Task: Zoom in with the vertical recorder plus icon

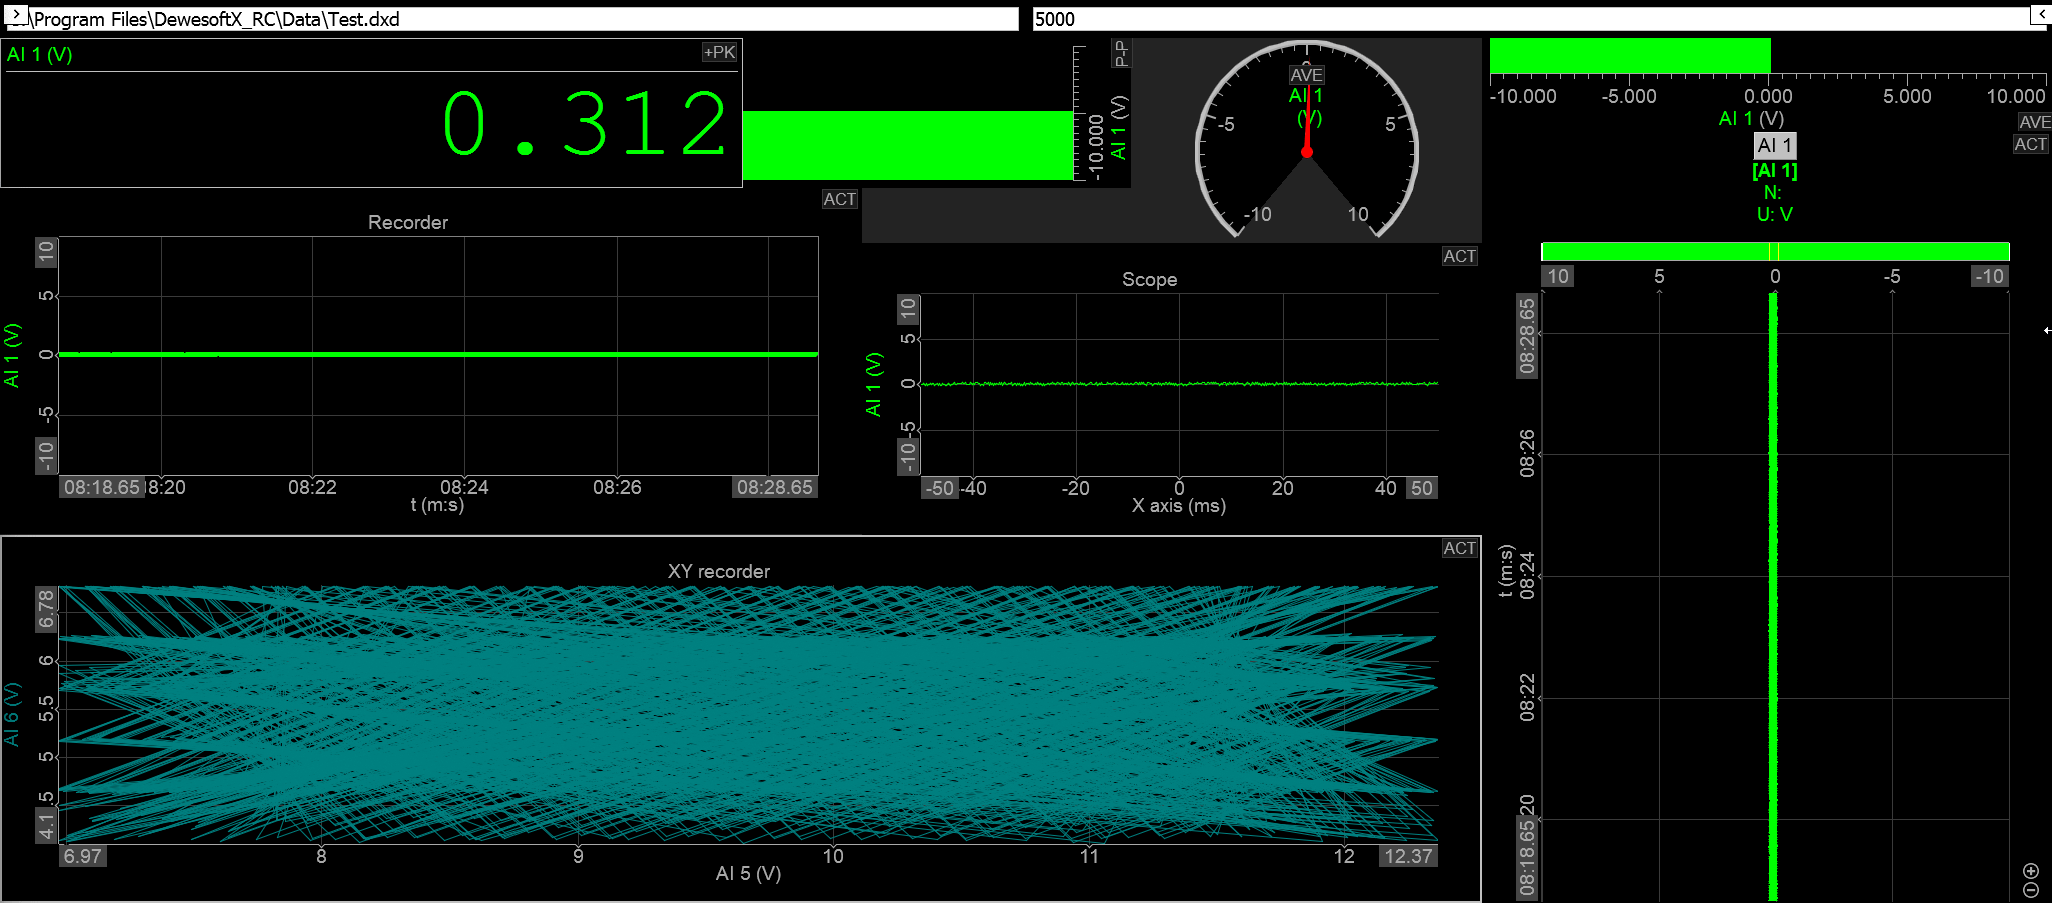Action: click(2031, 871)
